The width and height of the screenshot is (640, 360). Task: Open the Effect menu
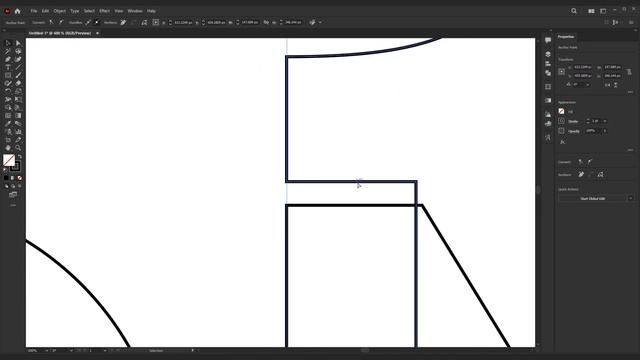(104, 11)
